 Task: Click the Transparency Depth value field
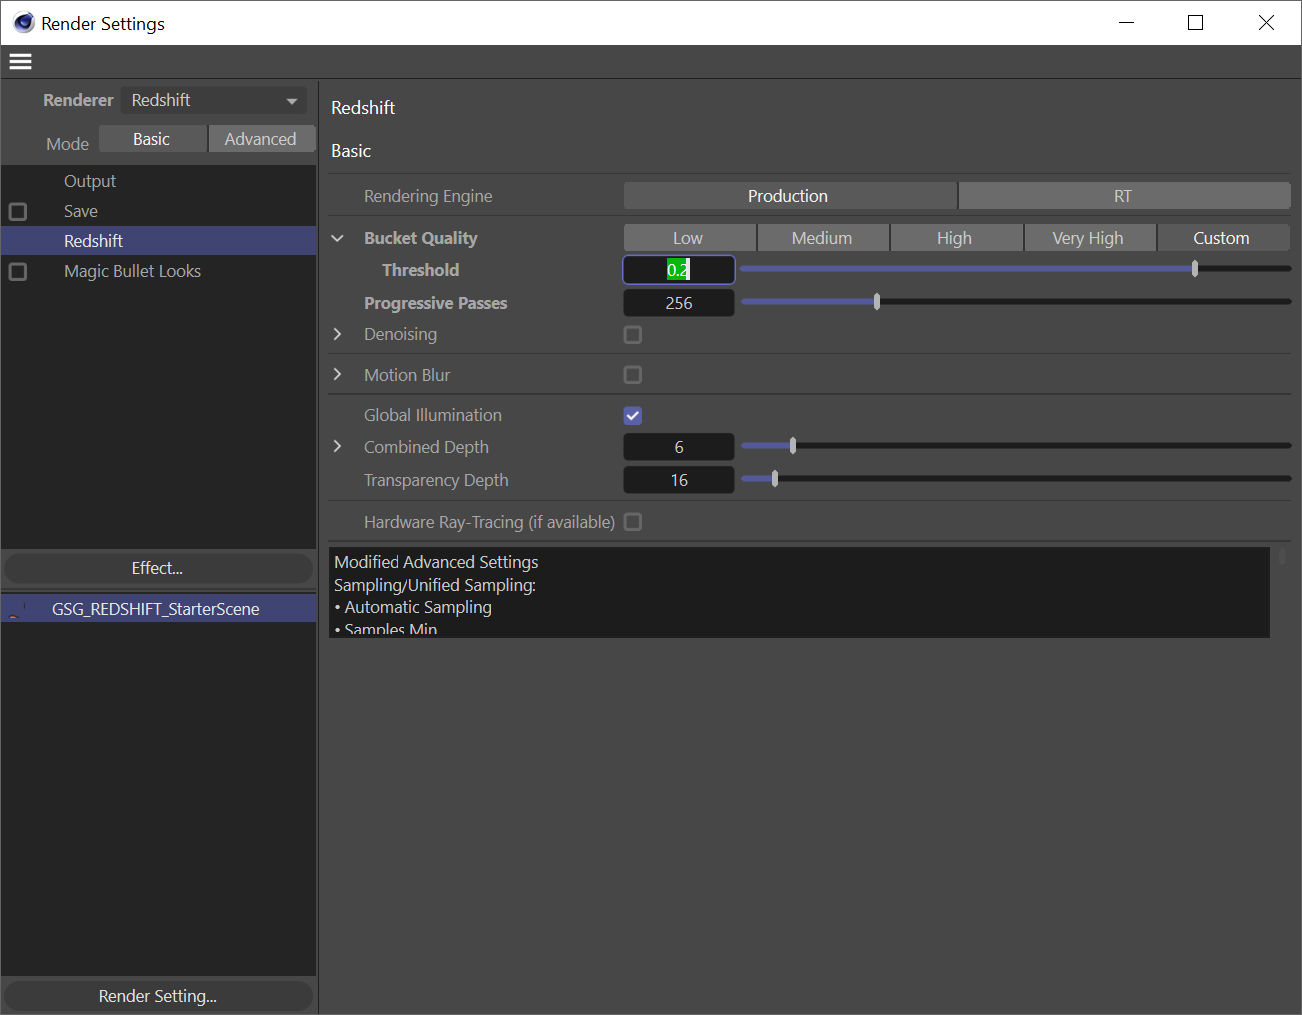pos(679,480)
